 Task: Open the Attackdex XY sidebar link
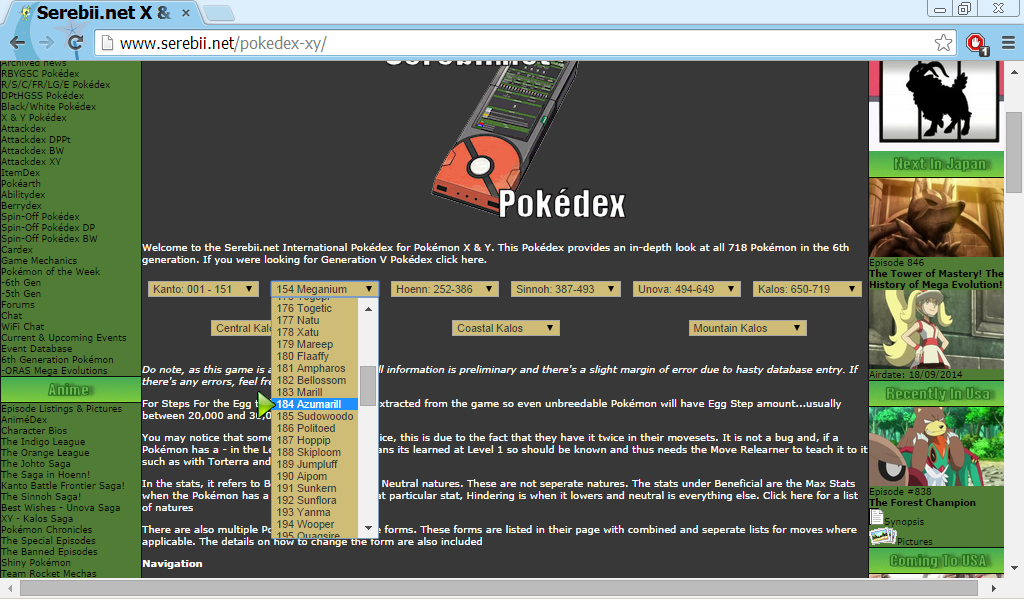tap(31, 161)
